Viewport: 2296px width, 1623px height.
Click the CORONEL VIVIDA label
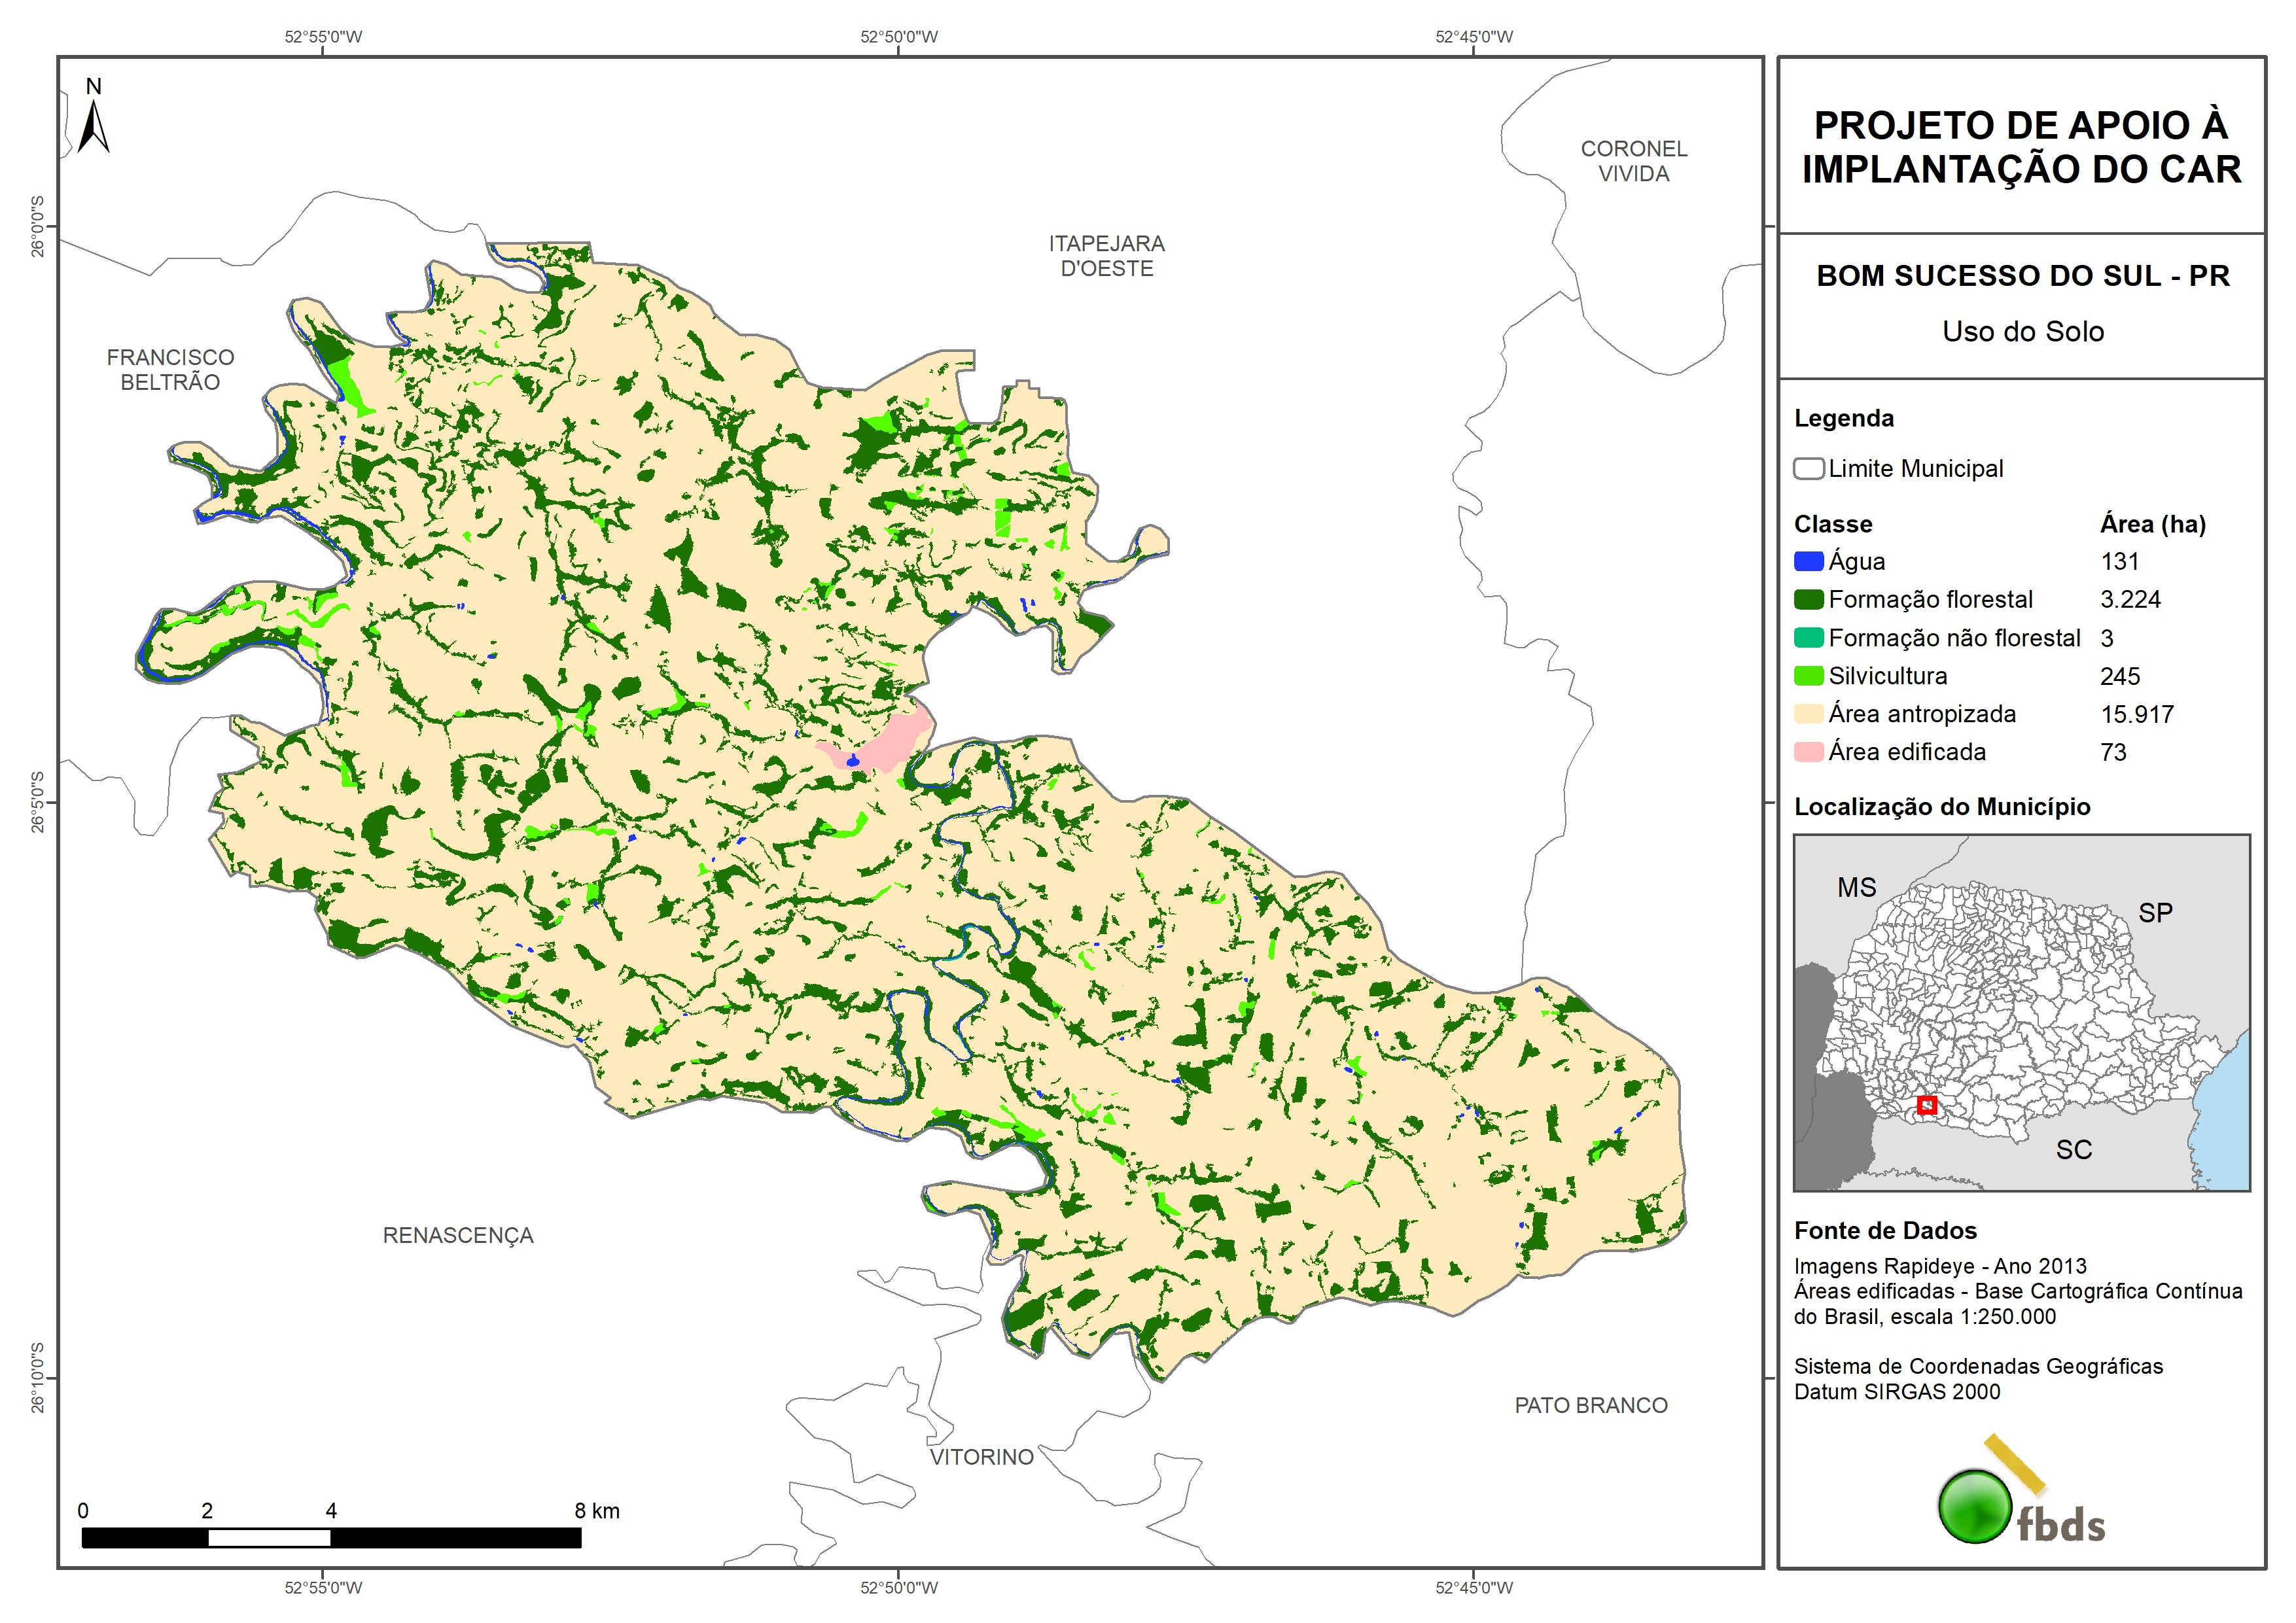[x=1633, y=161]
